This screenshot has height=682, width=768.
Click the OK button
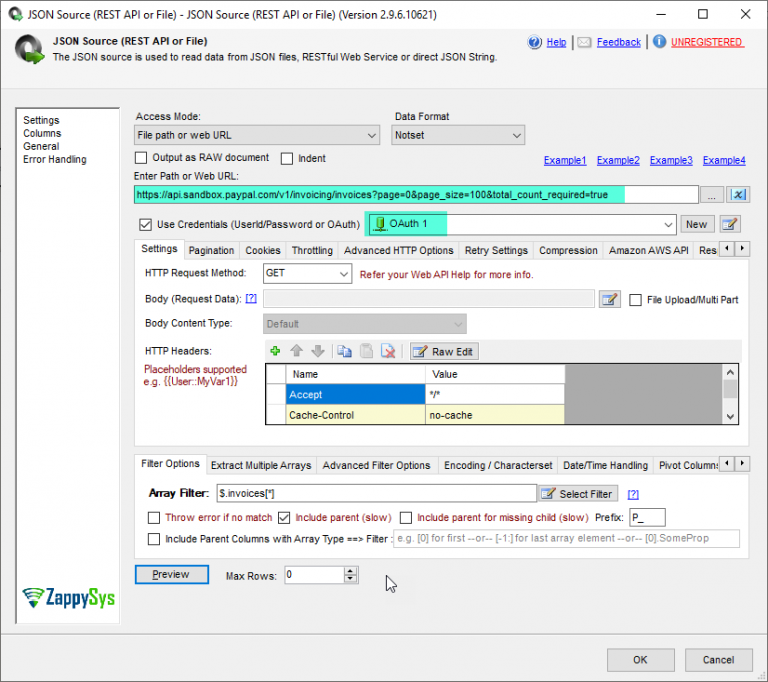640,660
